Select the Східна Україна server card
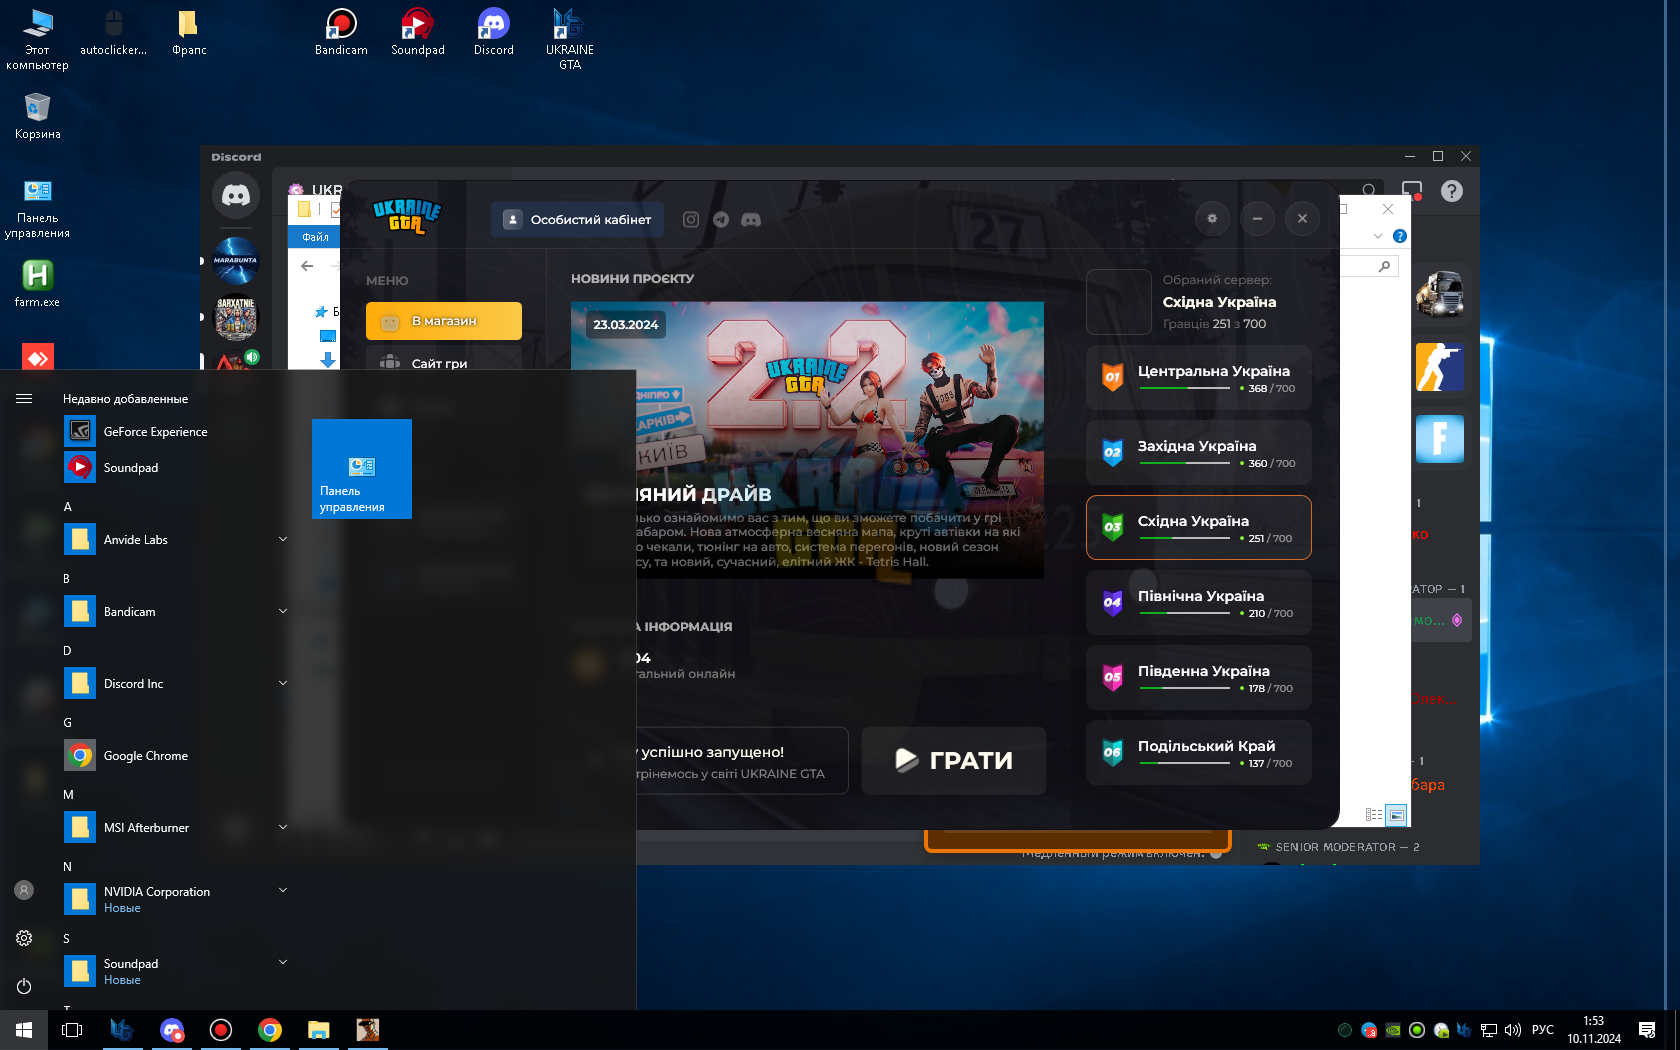The height and width of the screenshot is (1050, 1680). pyautogui.click(x=1199, y=528)
